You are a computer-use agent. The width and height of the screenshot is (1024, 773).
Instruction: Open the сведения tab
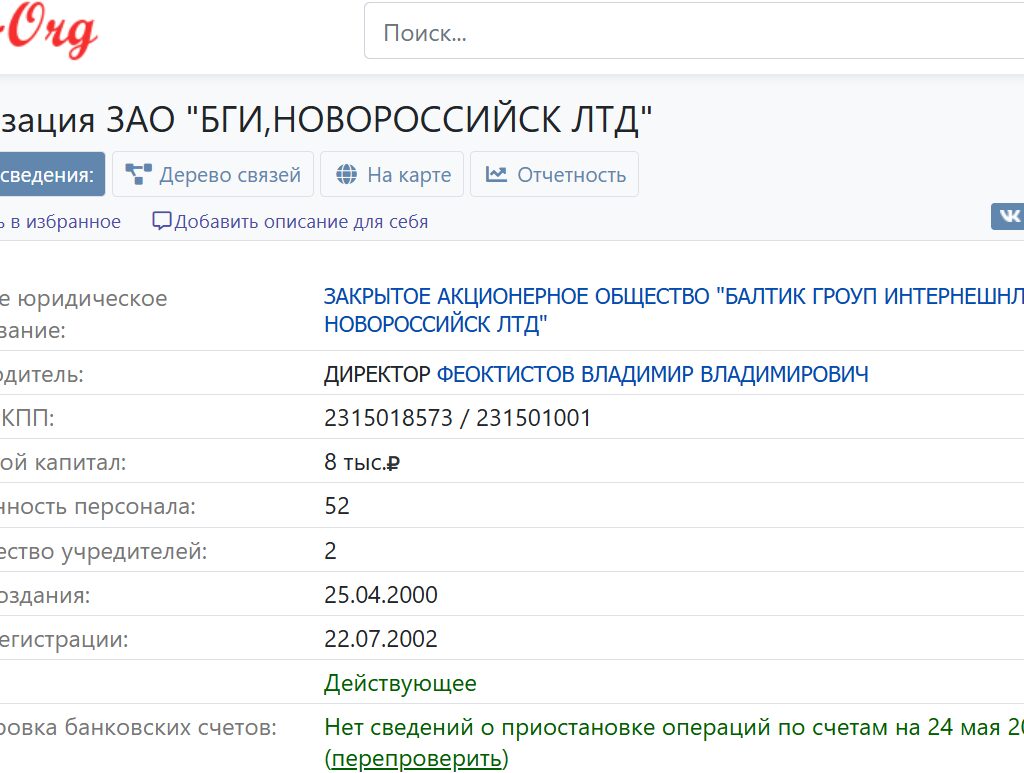point(48,175)
